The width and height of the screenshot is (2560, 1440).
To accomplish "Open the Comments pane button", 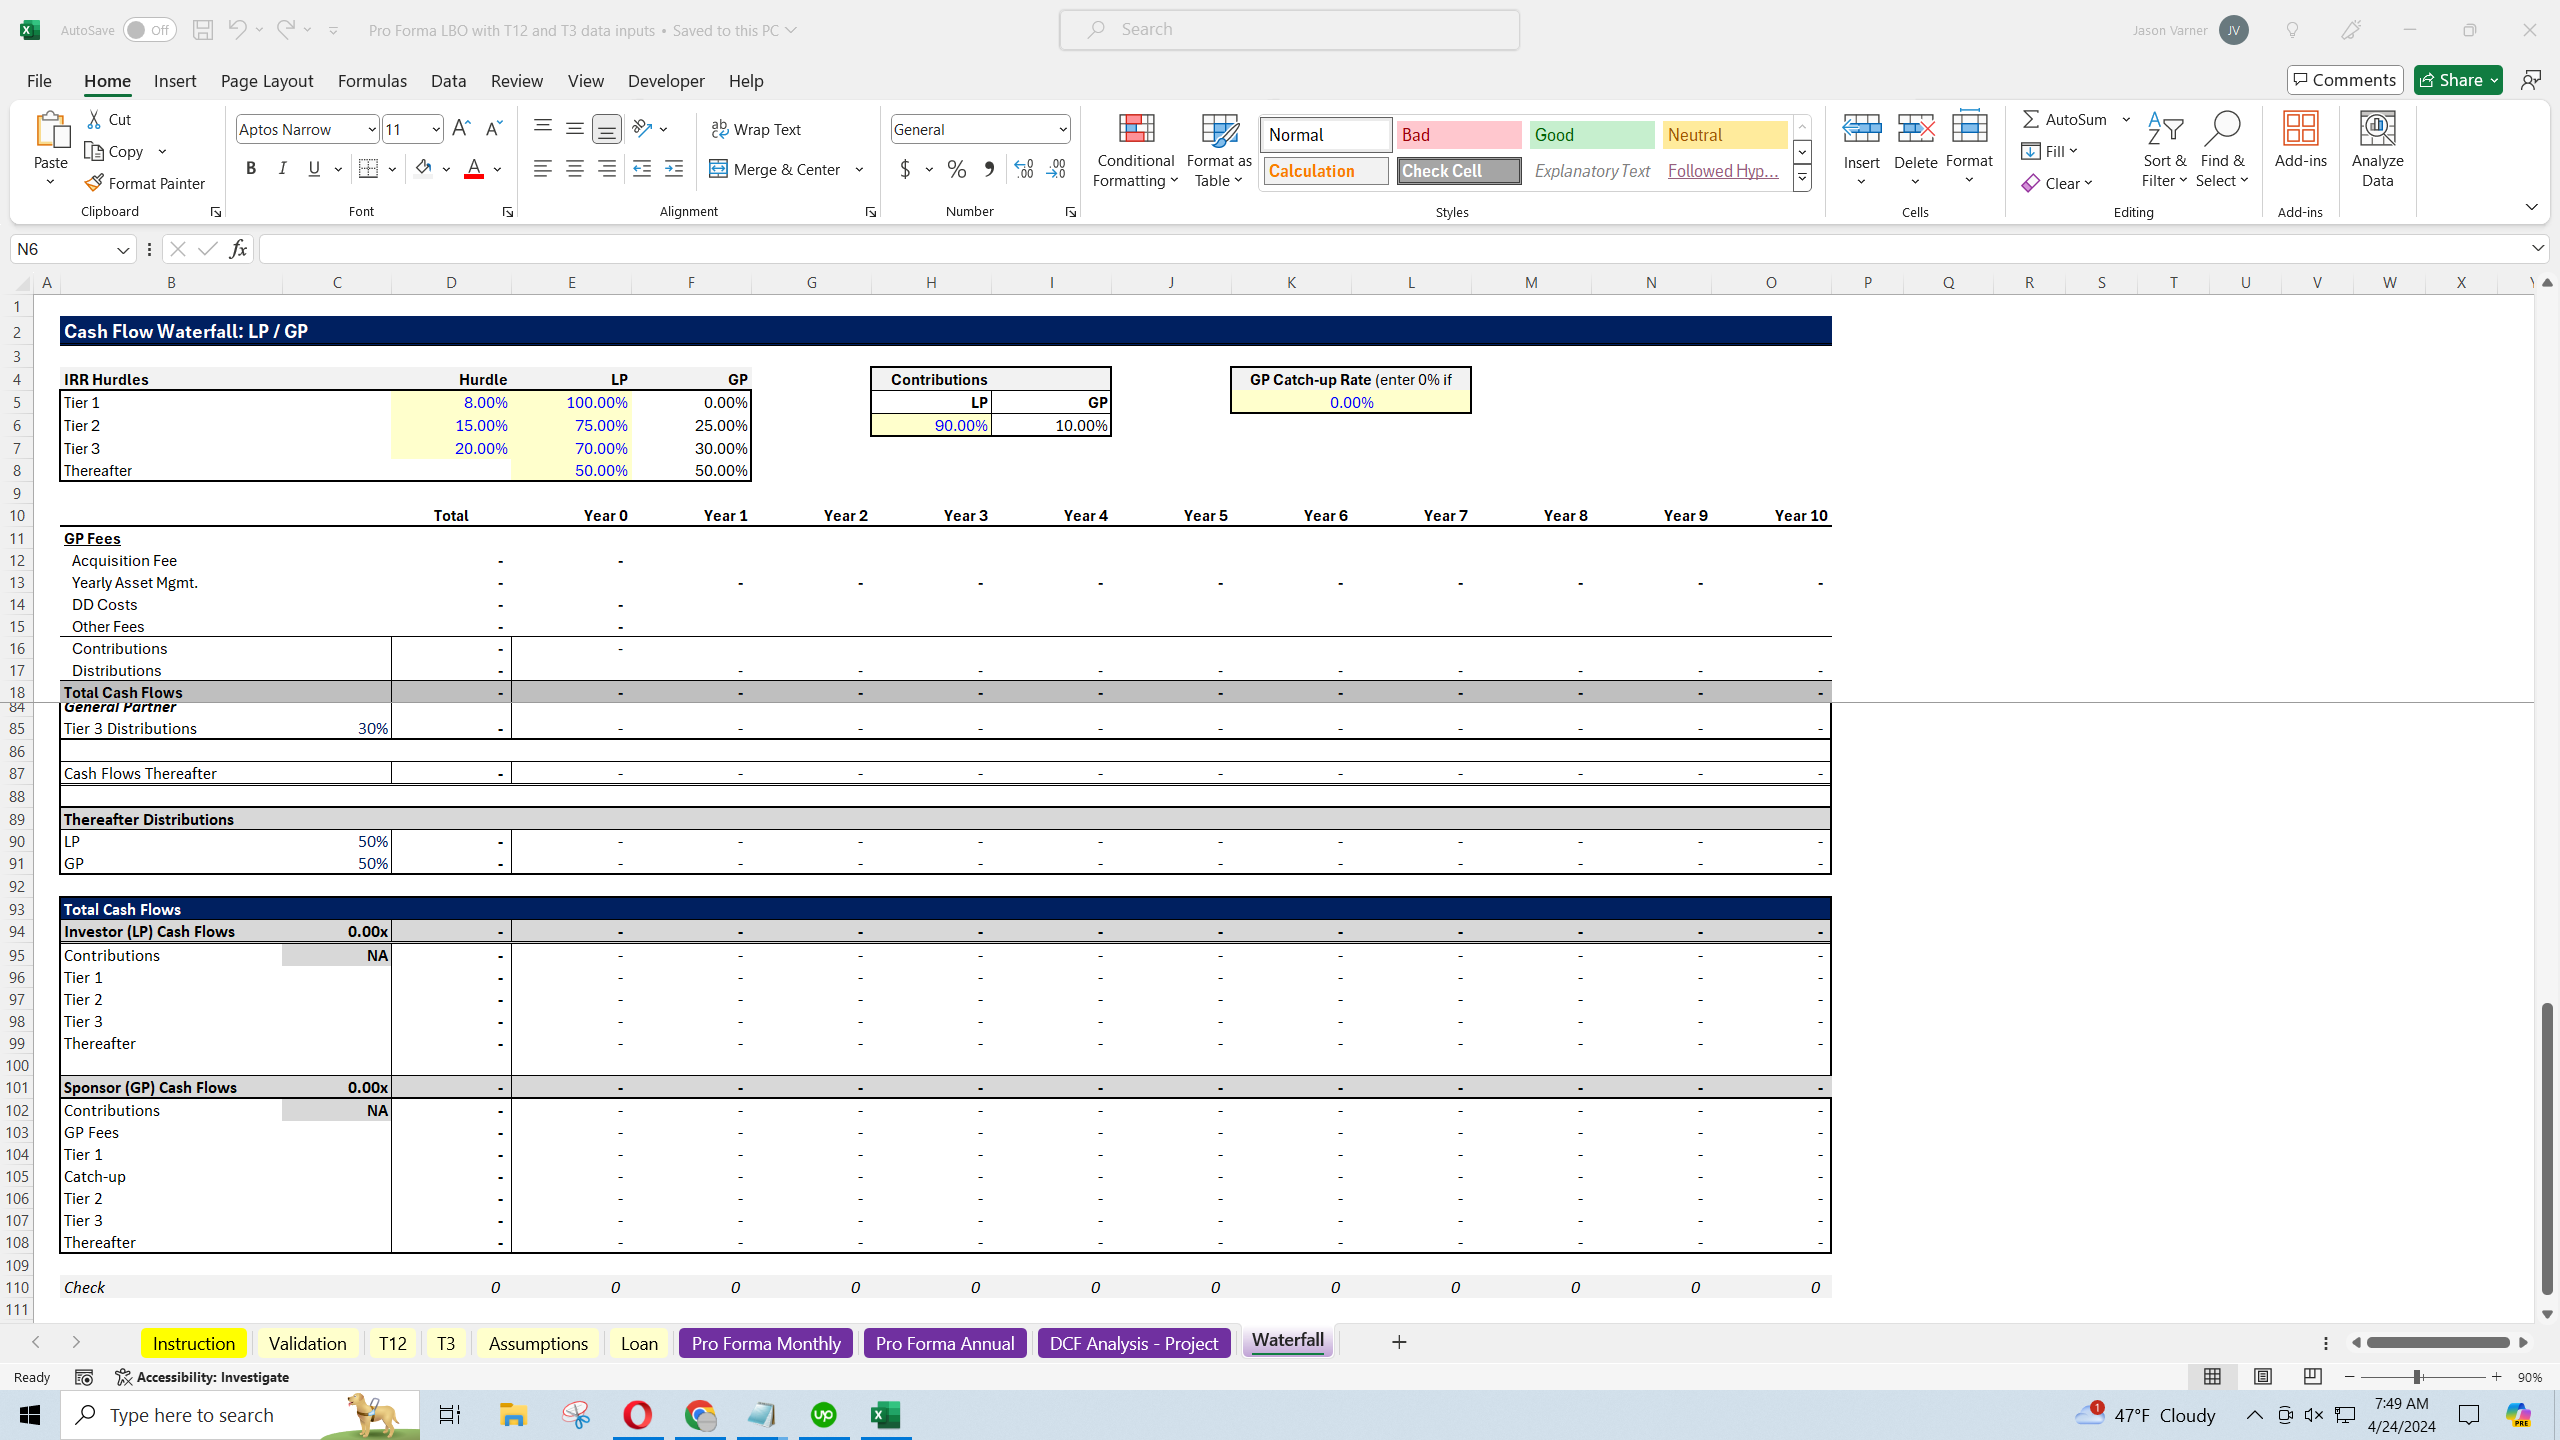I will coord(2345,80).
